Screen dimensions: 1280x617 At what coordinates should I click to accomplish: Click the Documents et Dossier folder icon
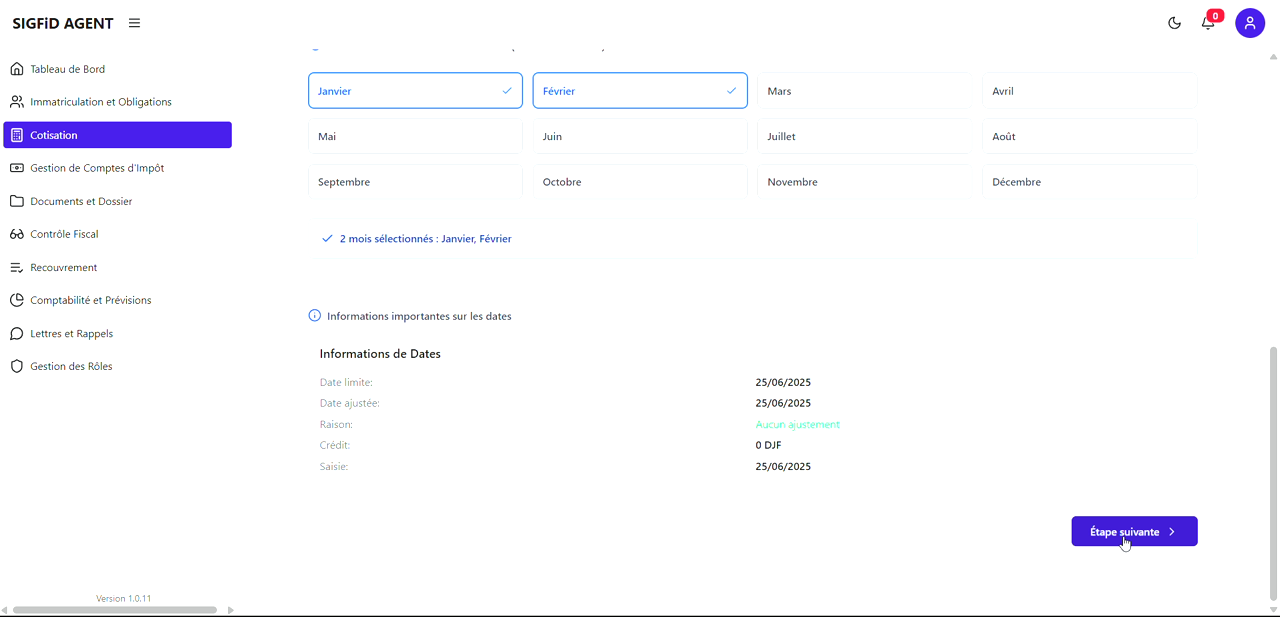pos(17,201)
